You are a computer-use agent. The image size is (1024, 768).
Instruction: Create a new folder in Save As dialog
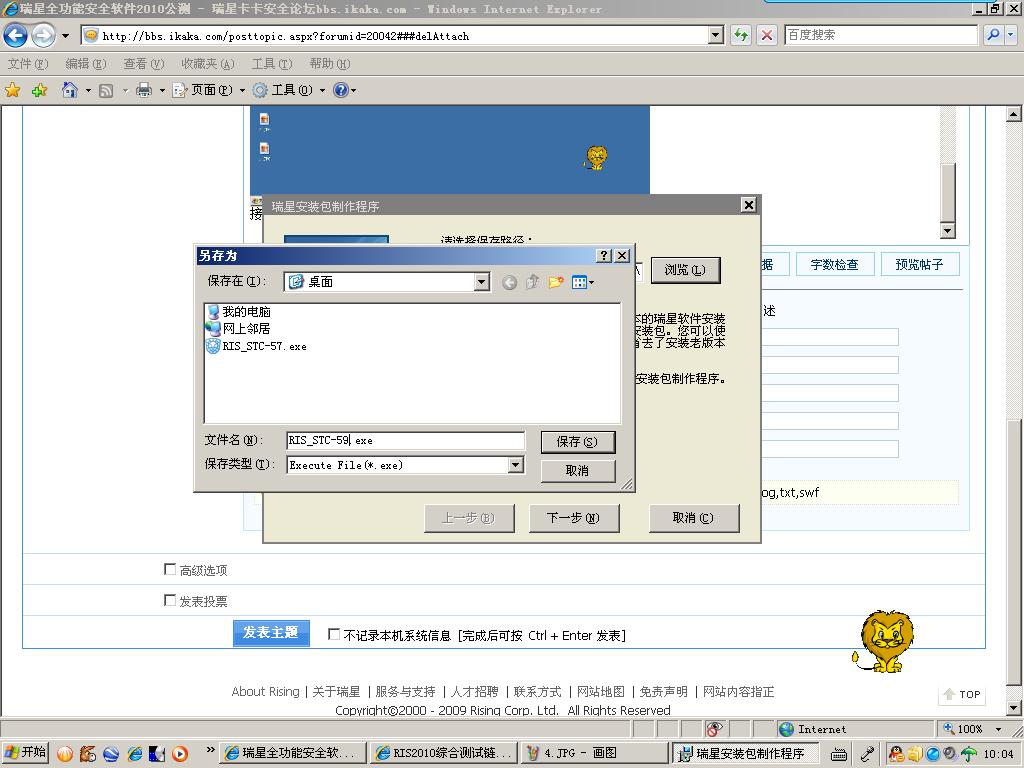[x=556, y=281]
